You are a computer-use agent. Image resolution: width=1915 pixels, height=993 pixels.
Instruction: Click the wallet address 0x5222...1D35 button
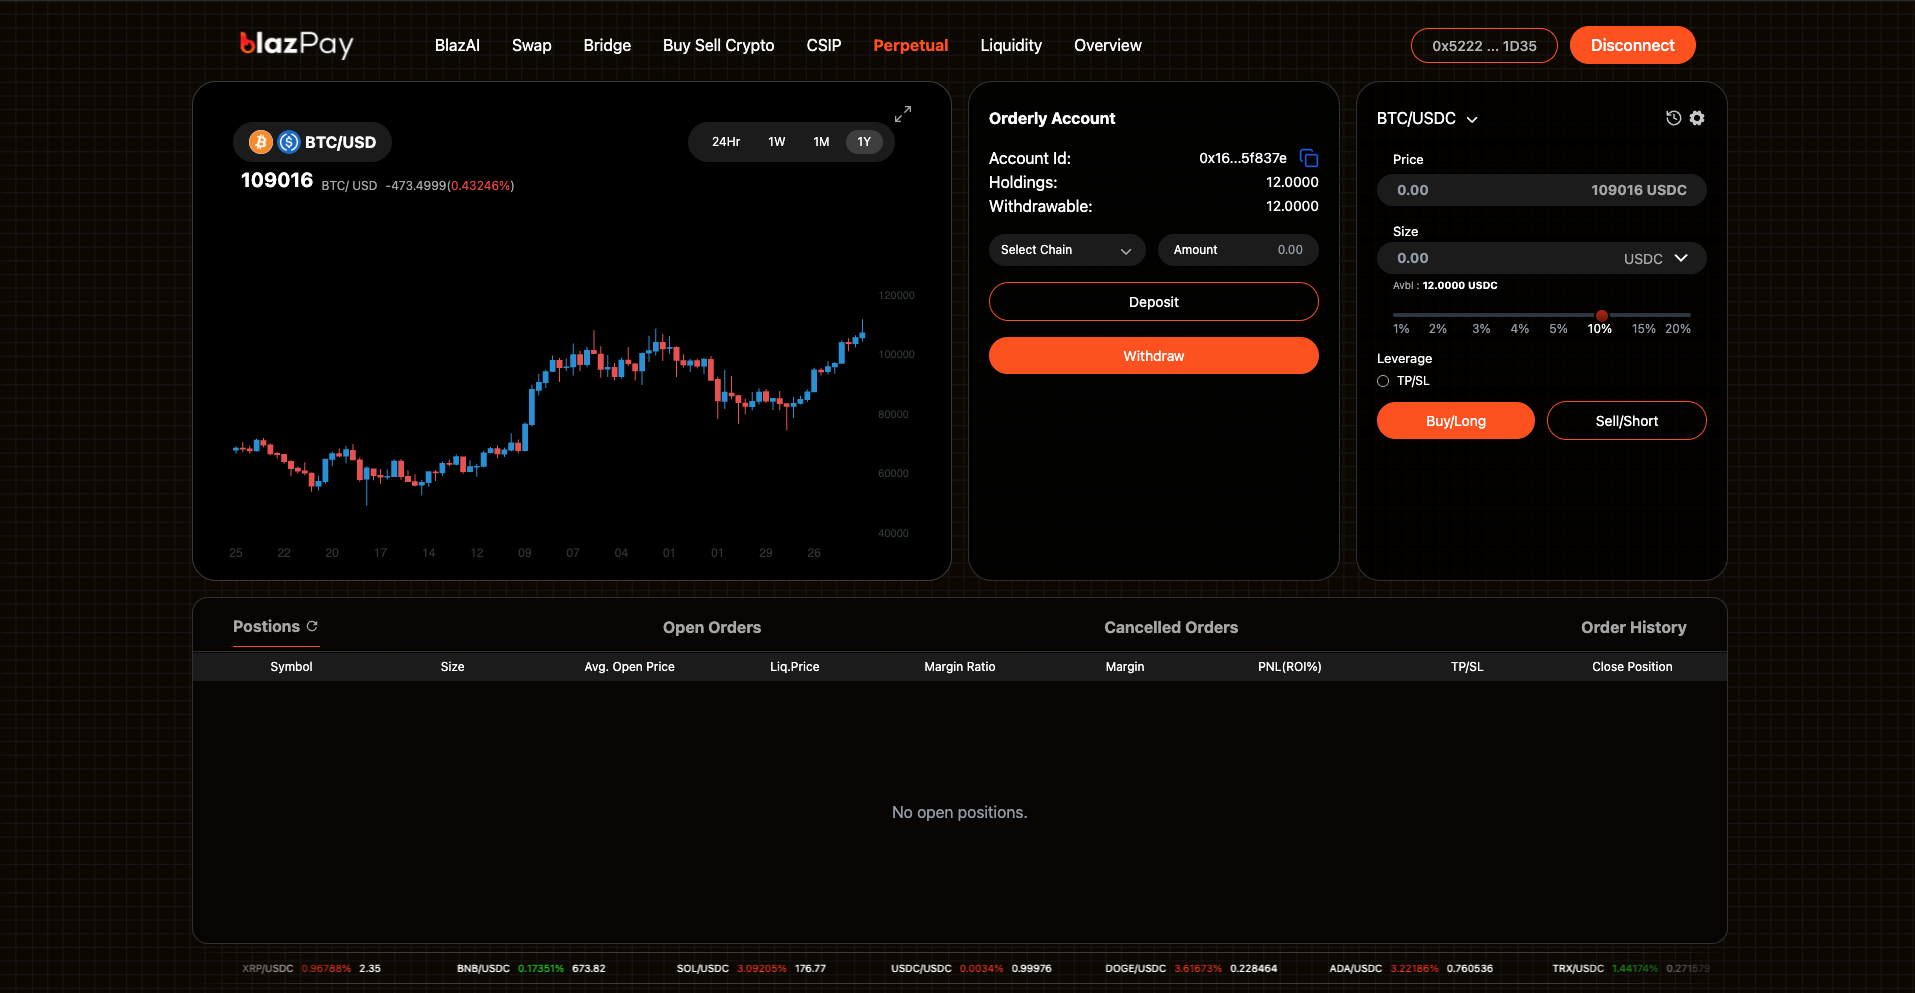(1484, 45)
